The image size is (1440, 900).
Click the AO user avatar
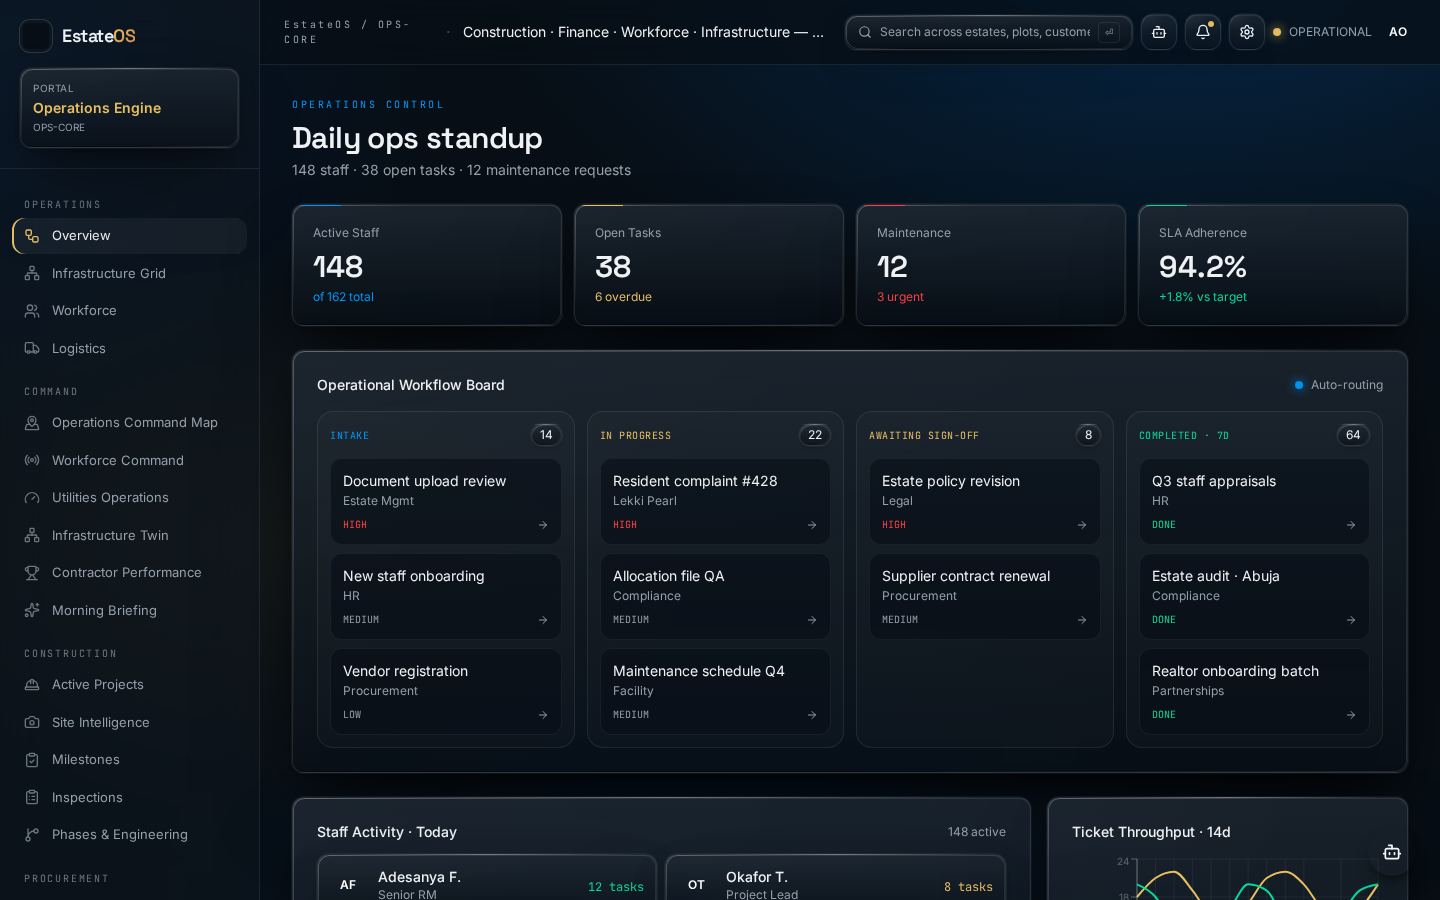tap(1398, 32)
